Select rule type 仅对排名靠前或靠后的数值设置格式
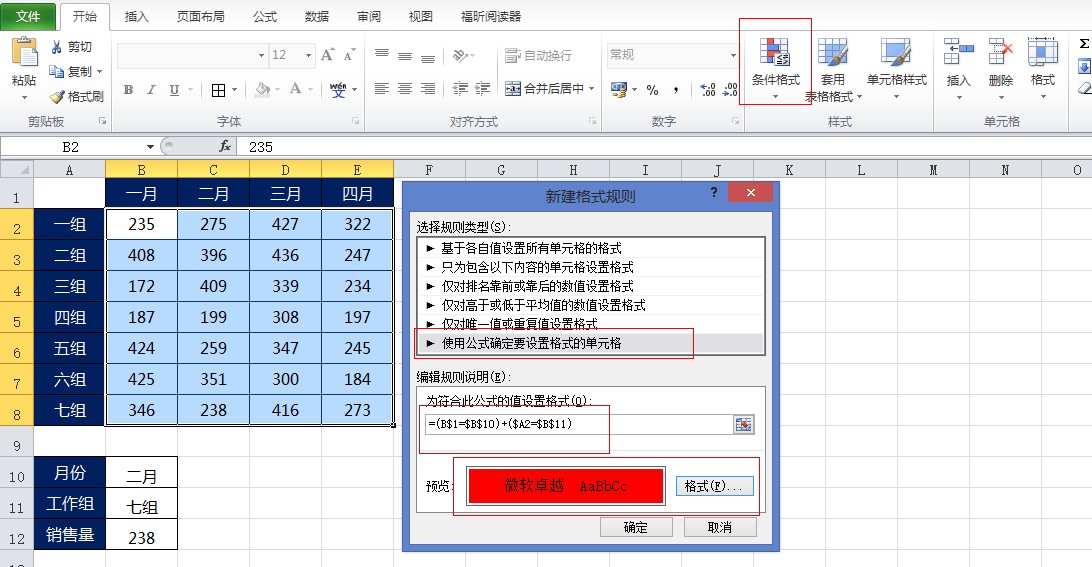Screen dimensions: 1092x567 tap(590, 286)
